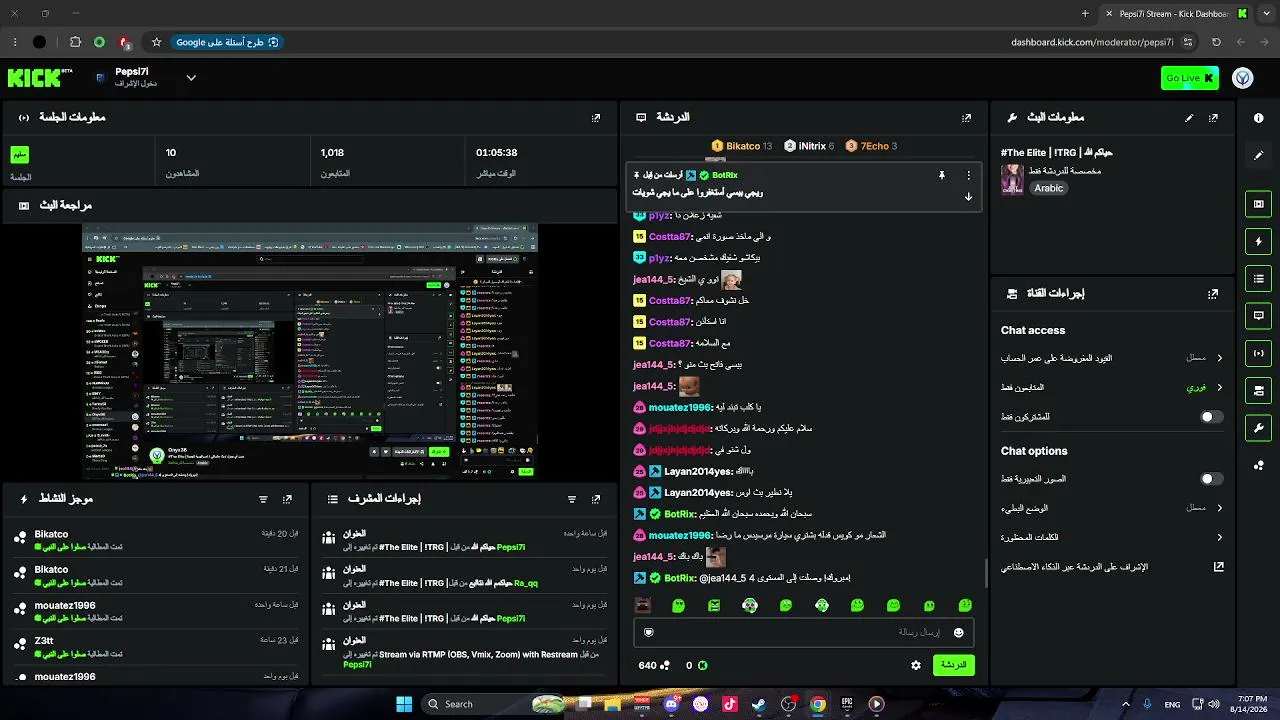This screenshot has width=1280, height=720.
Task: Expand pinned message with down arrow
Action: (968, 196)
